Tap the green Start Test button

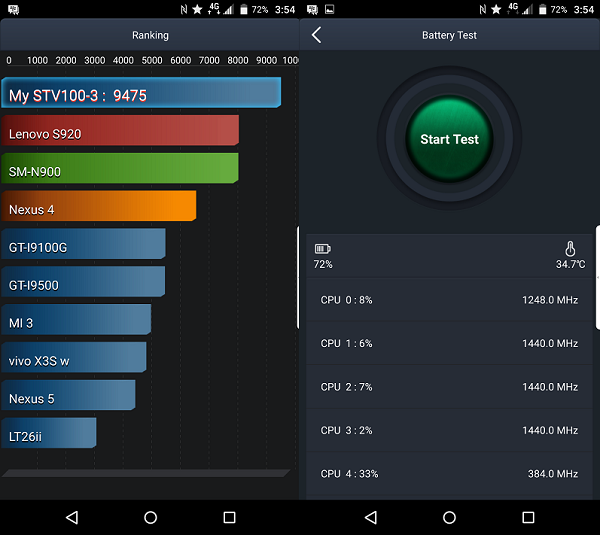(449, 139)
